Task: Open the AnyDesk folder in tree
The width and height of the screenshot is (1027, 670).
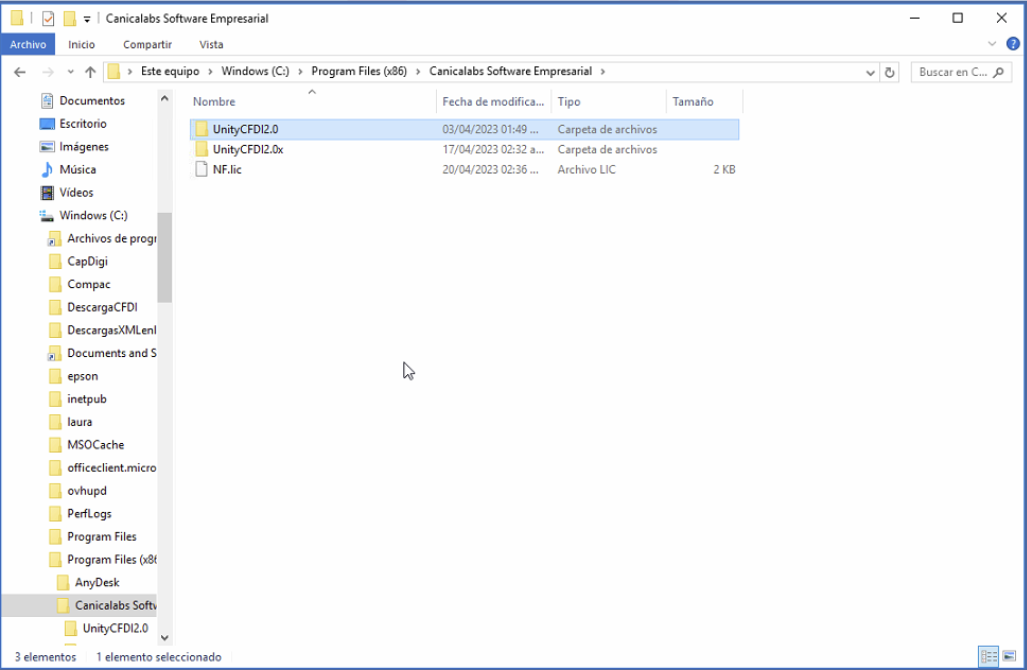Action: [x=97, y=582]
